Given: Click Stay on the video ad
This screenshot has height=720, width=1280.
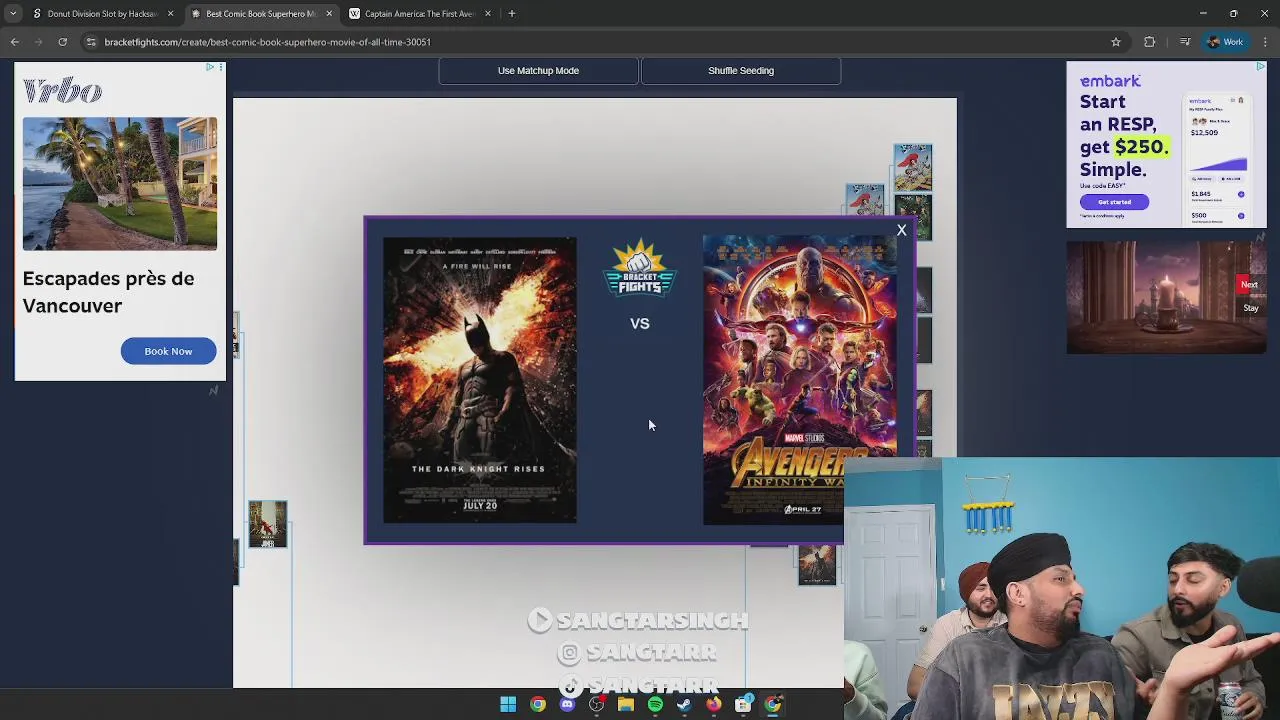Looking at the screenshot, I should point(1251,308).
